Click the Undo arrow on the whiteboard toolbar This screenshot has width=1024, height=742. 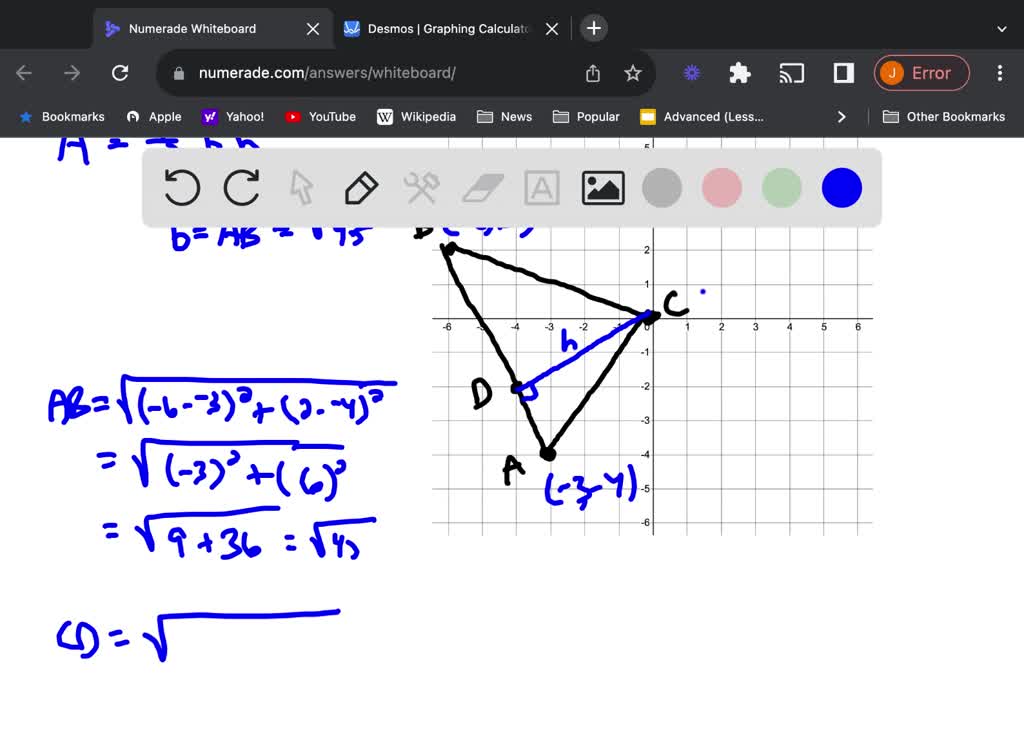pyautogui.click(x=181, y=187)
